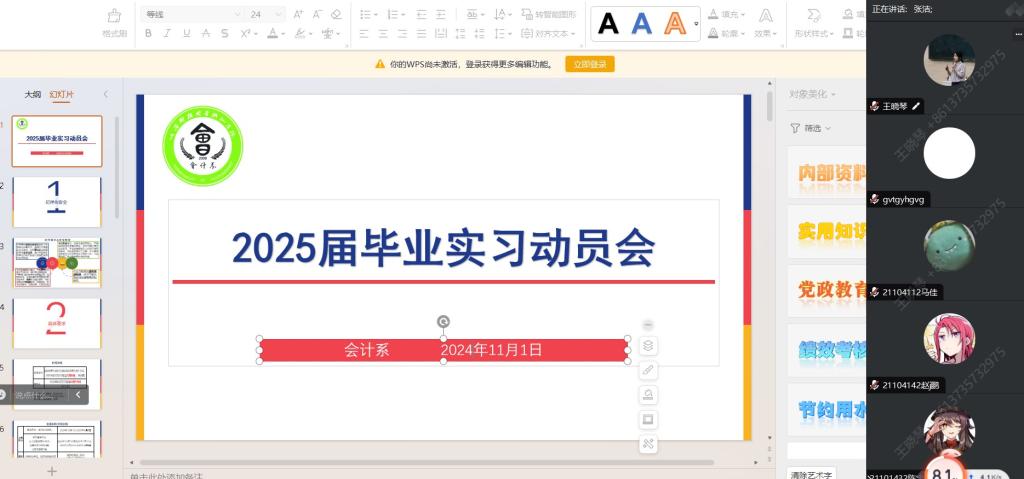Click the Format Painter brush icon
This screenshot has width=1024, height=479.
(x=114, y=16)
